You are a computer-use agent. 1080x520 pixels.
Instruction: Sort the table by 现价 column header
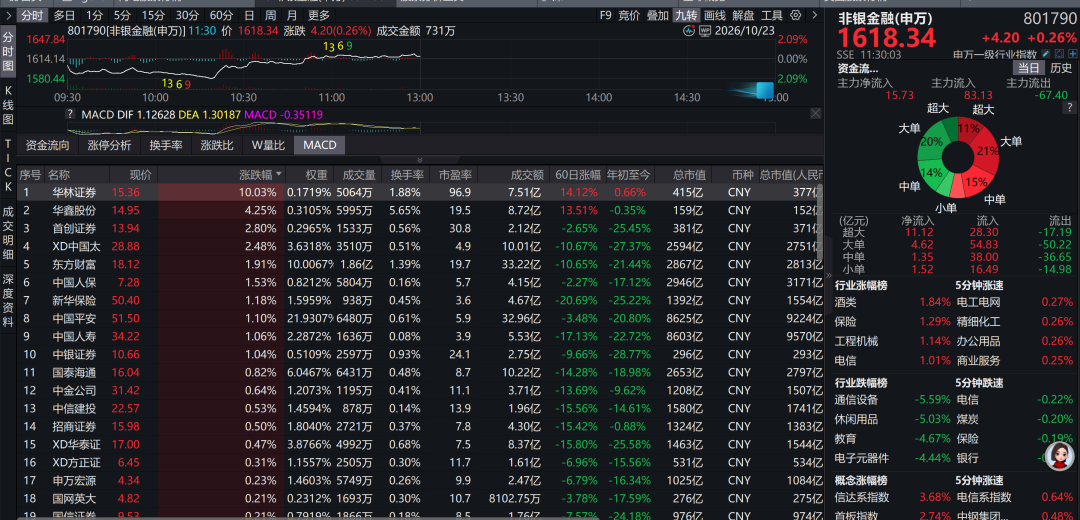[x=140, y=175]
